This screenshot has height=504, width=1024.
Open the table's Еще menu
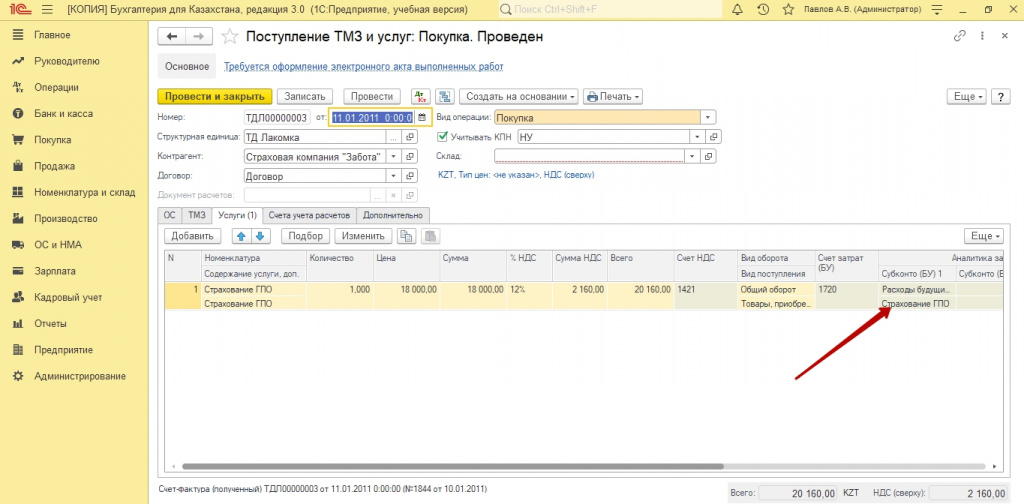[984, 236]
